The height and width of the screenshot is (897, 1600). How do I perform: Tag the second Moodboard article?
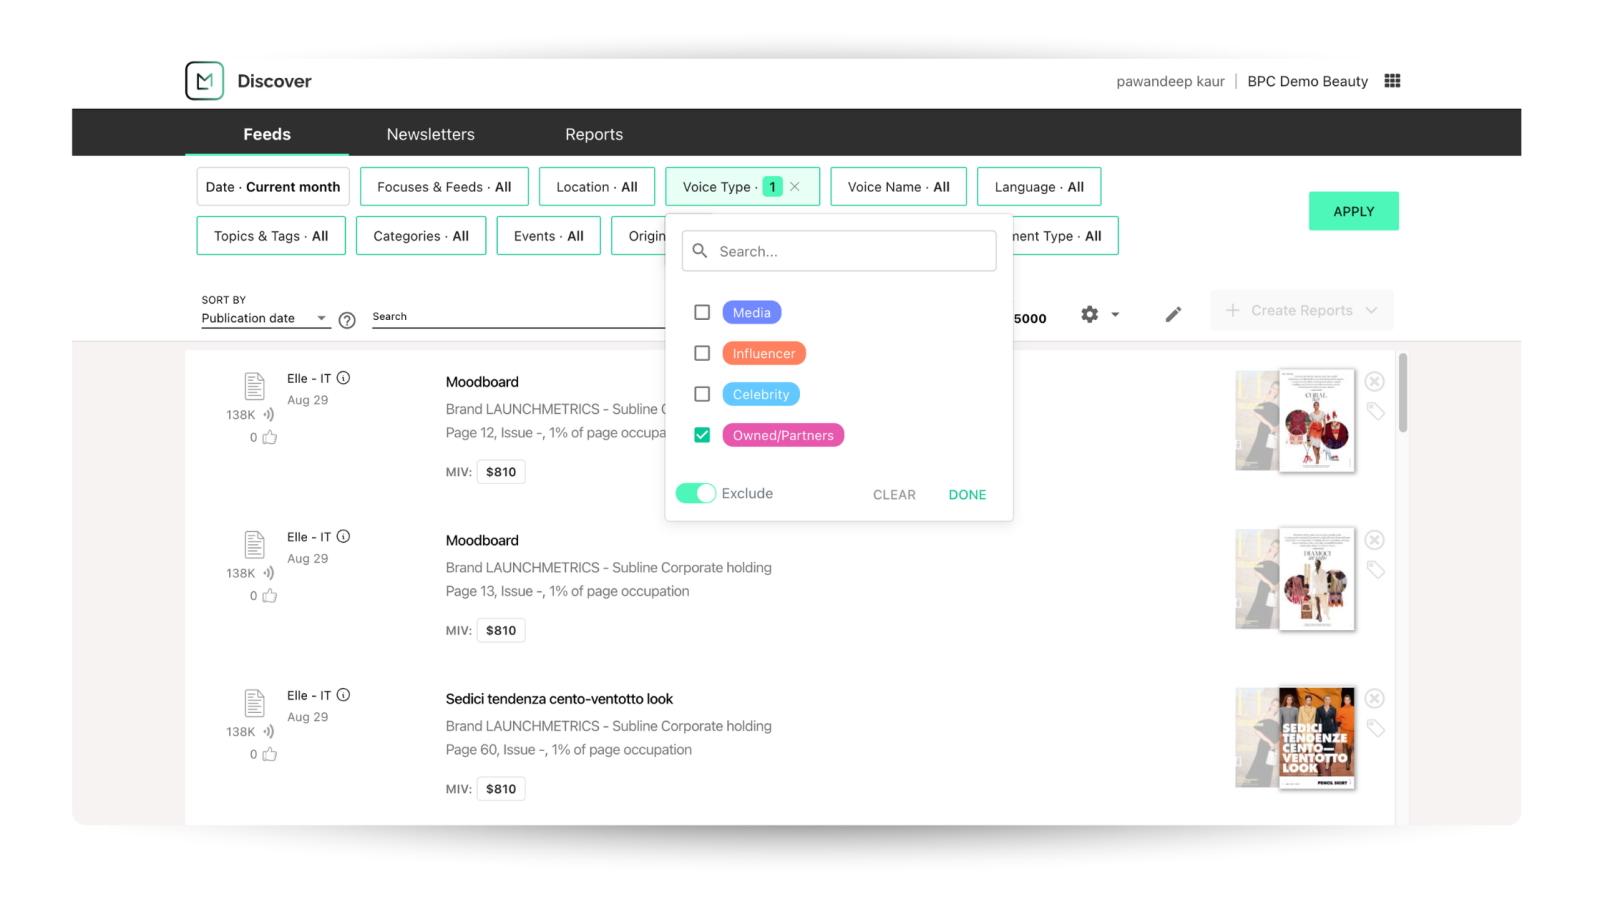click(x=1376, y=570)
